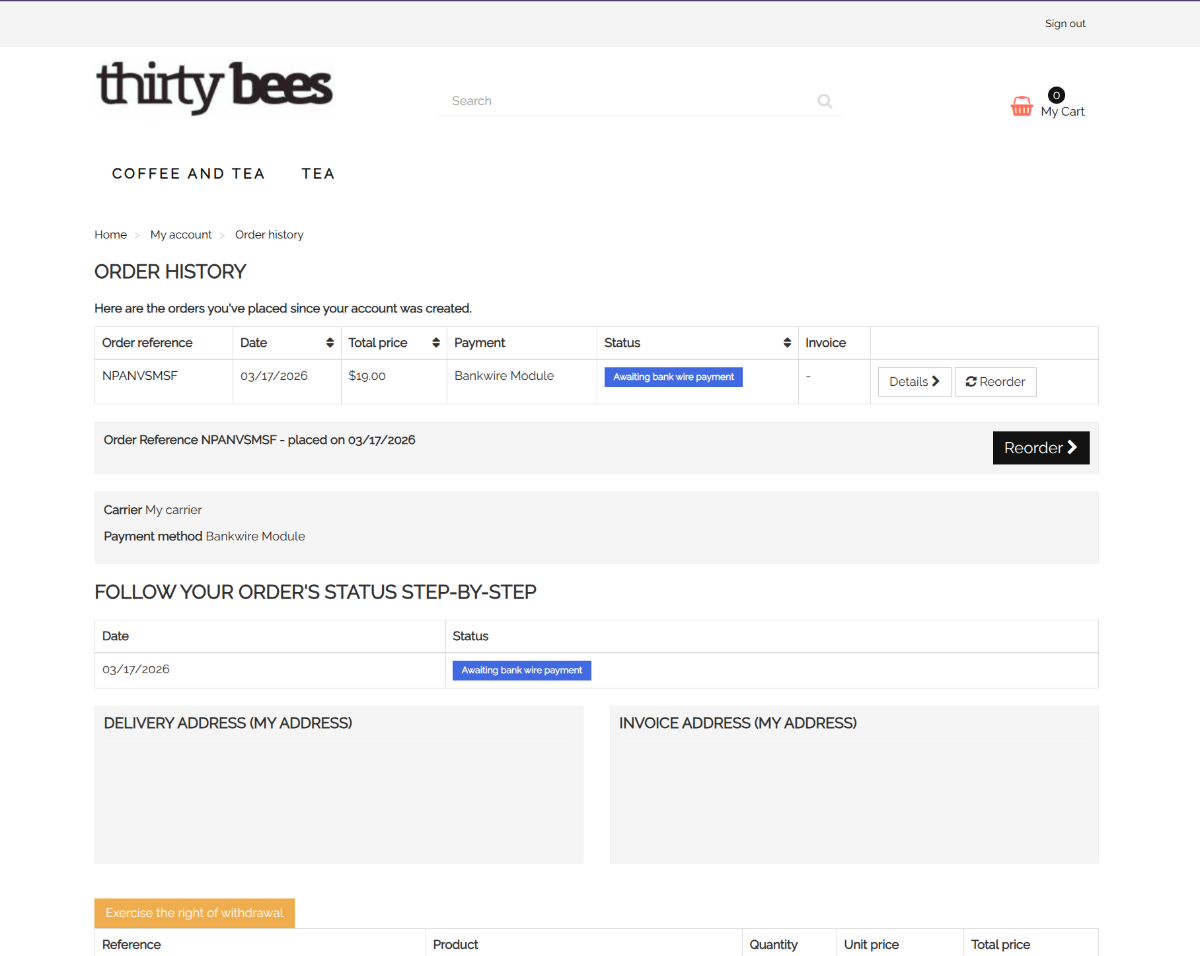This screenshot has width=1200, height=956.
Task: Sort orders by Total price arrows
Action: click(x=436, y=343)
